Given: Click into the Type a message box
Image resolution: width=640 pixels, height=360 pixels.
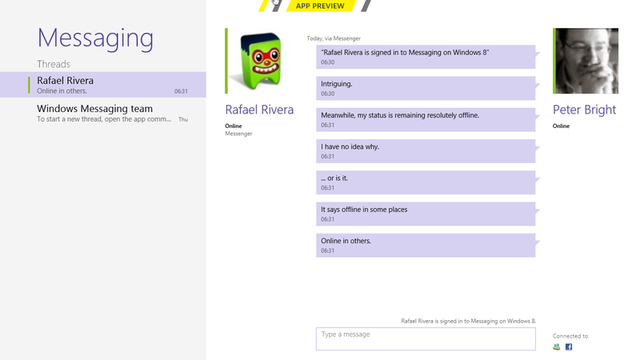Looking at the screenshot, I should tap(426, 339).
